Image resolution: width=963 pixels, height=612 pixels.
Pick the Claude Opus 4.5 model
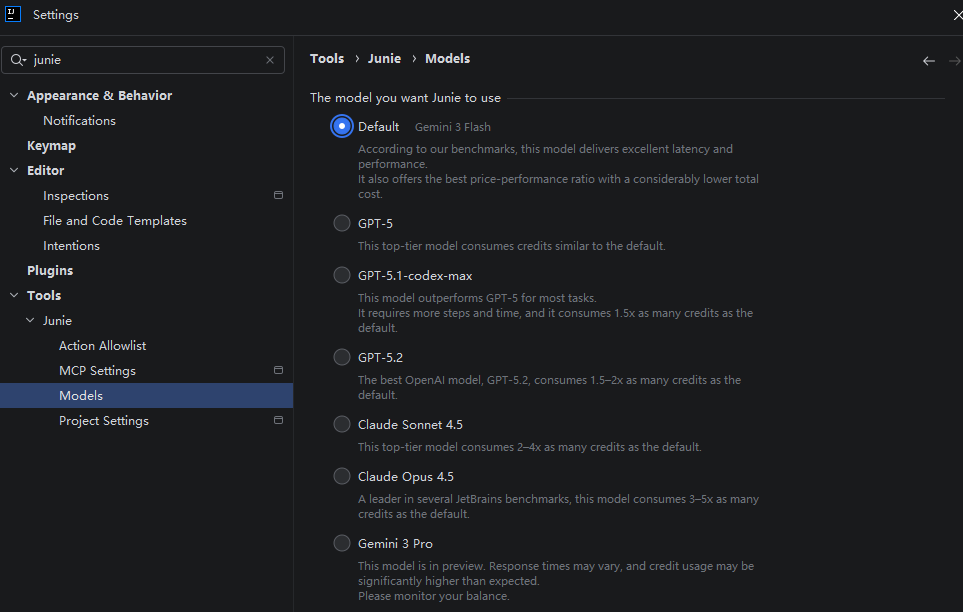tap(342, 476)
